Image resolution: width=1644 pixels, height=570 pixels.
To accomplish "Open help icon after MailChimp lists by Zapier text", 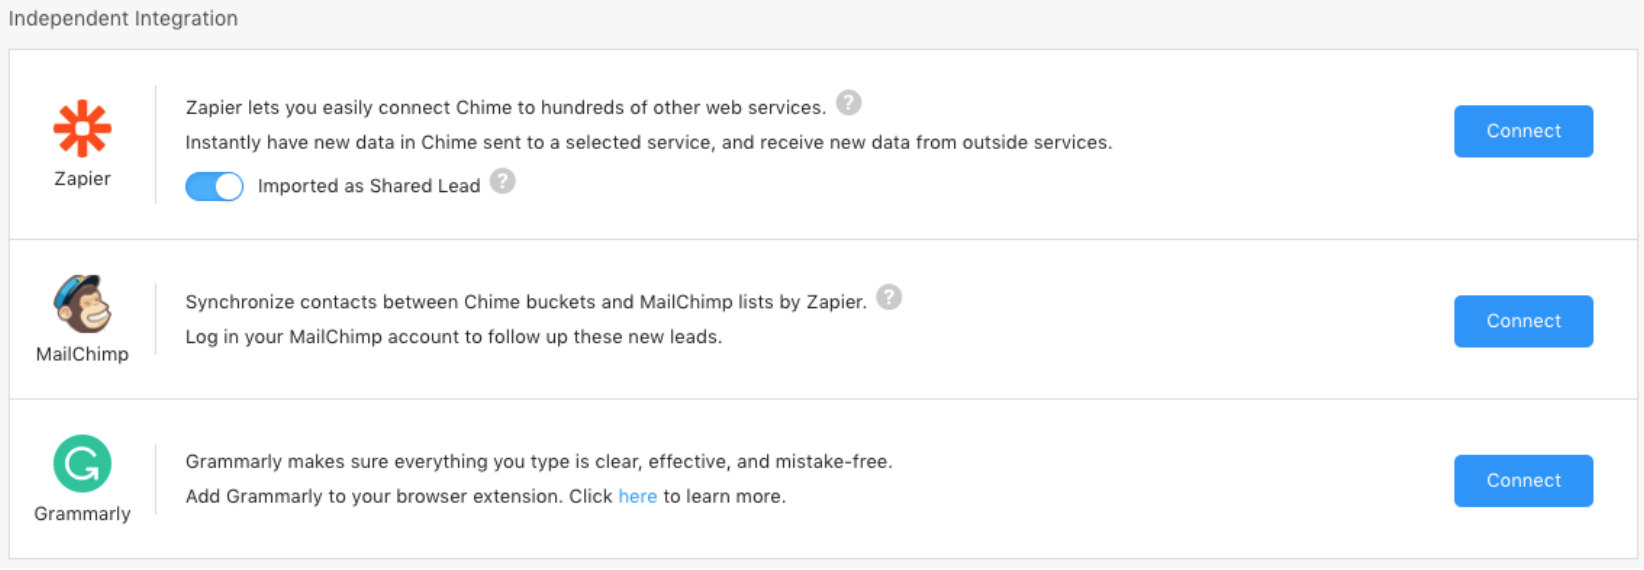I will coord(889,298).
